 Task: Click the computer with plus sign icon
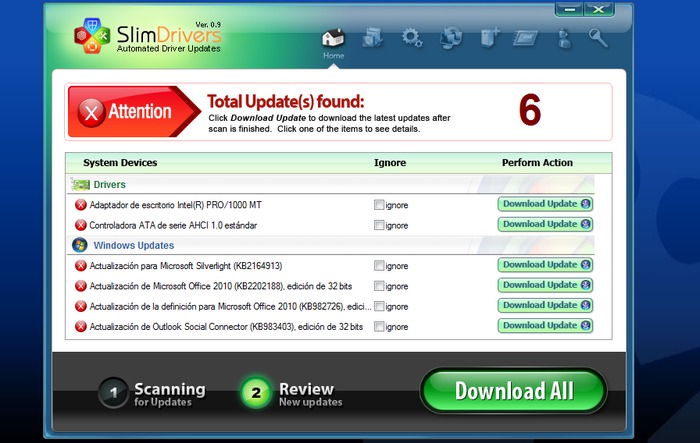click(490, 38)
